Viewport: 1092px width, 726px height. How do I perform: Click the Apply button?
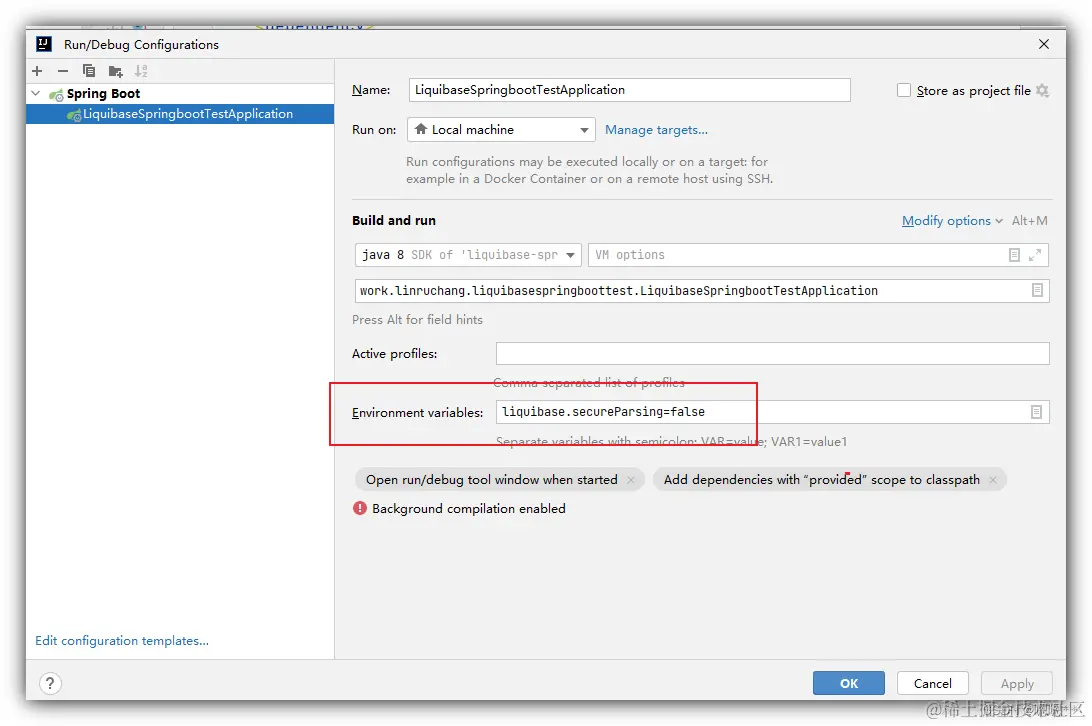(1017, 683)
